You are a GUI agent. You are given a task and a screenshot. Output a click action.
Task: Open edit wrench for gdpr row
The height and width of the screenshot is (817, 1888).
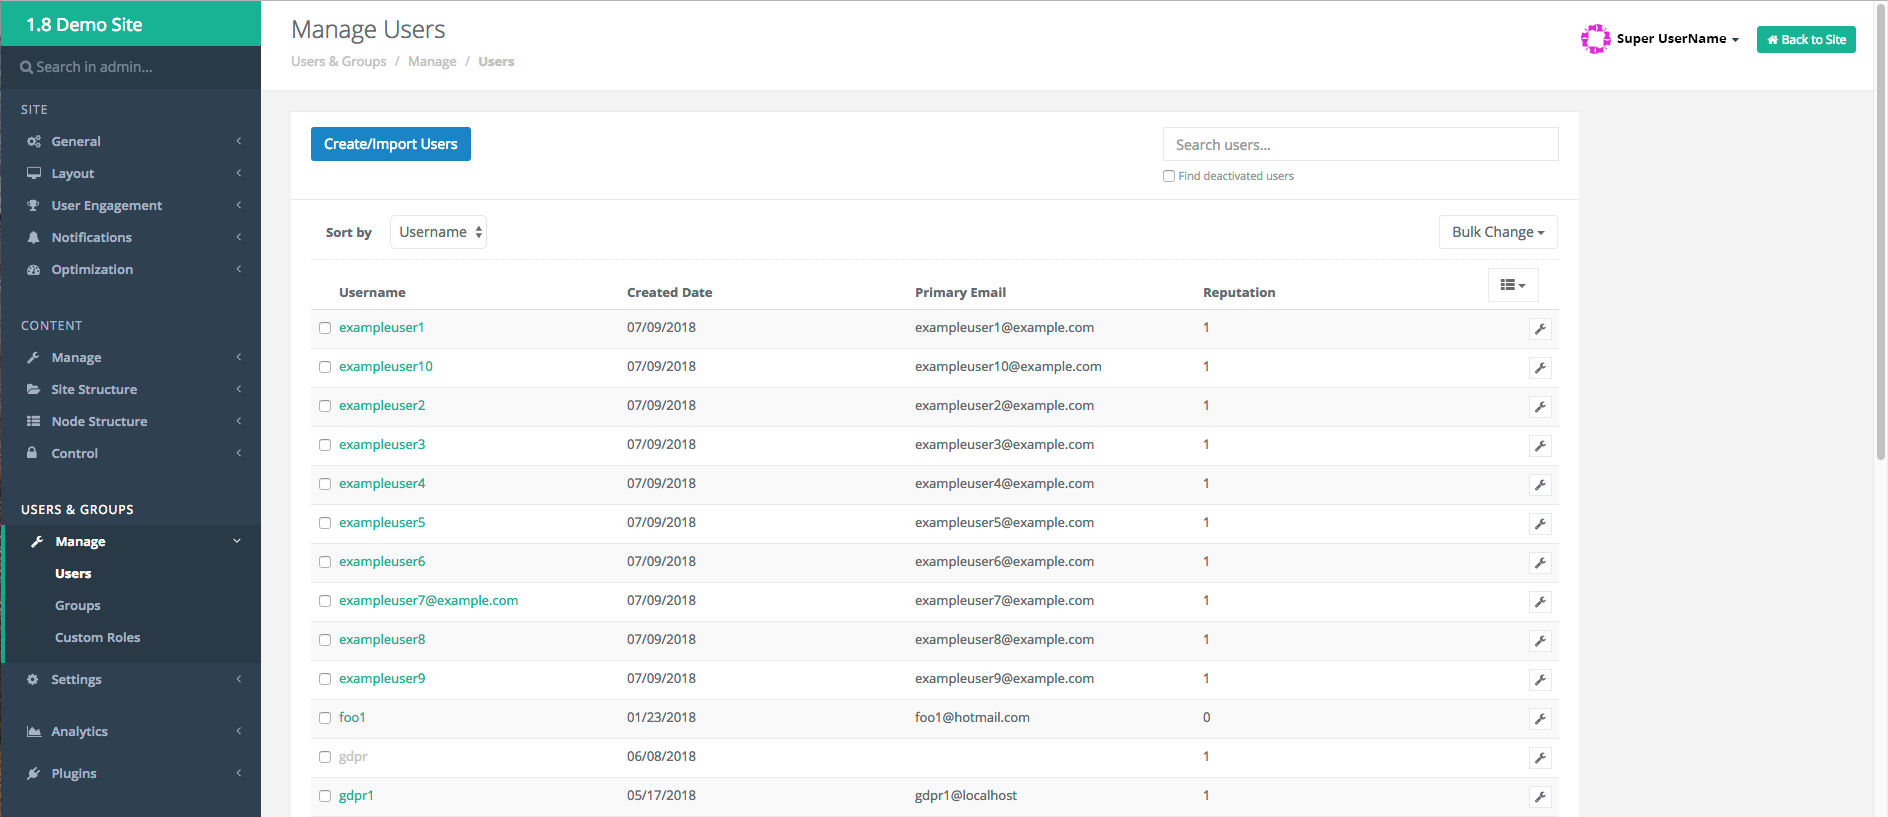[x=1540, y=758]
